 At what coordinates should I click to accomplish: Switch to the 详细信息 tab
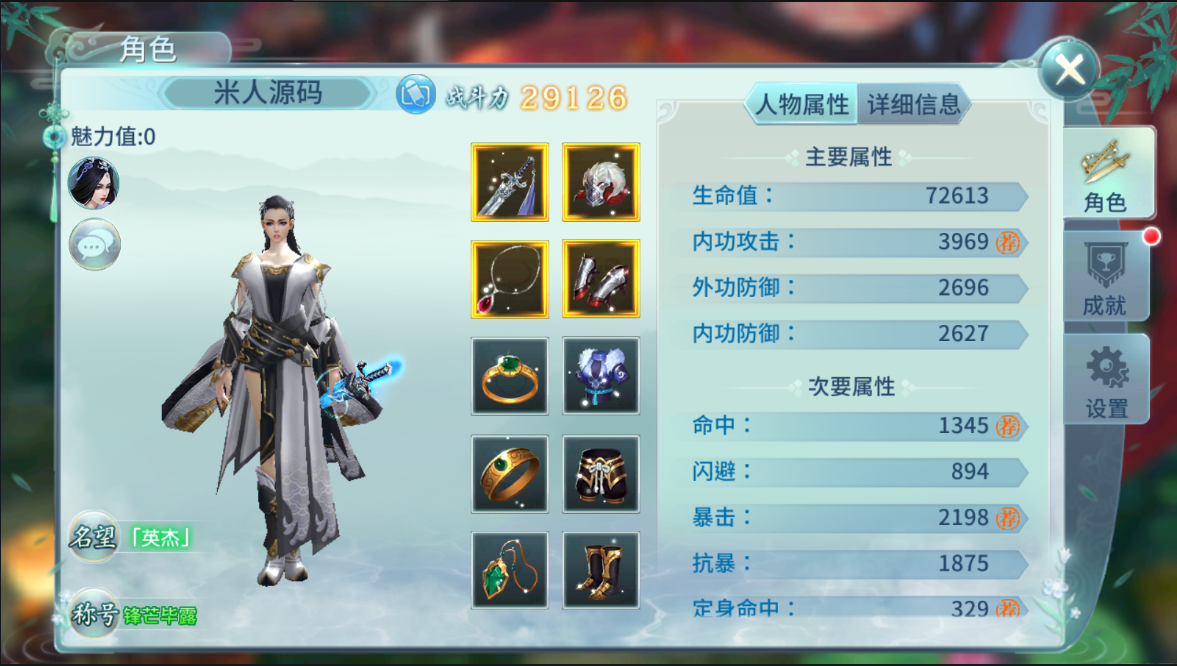point(914,104)
